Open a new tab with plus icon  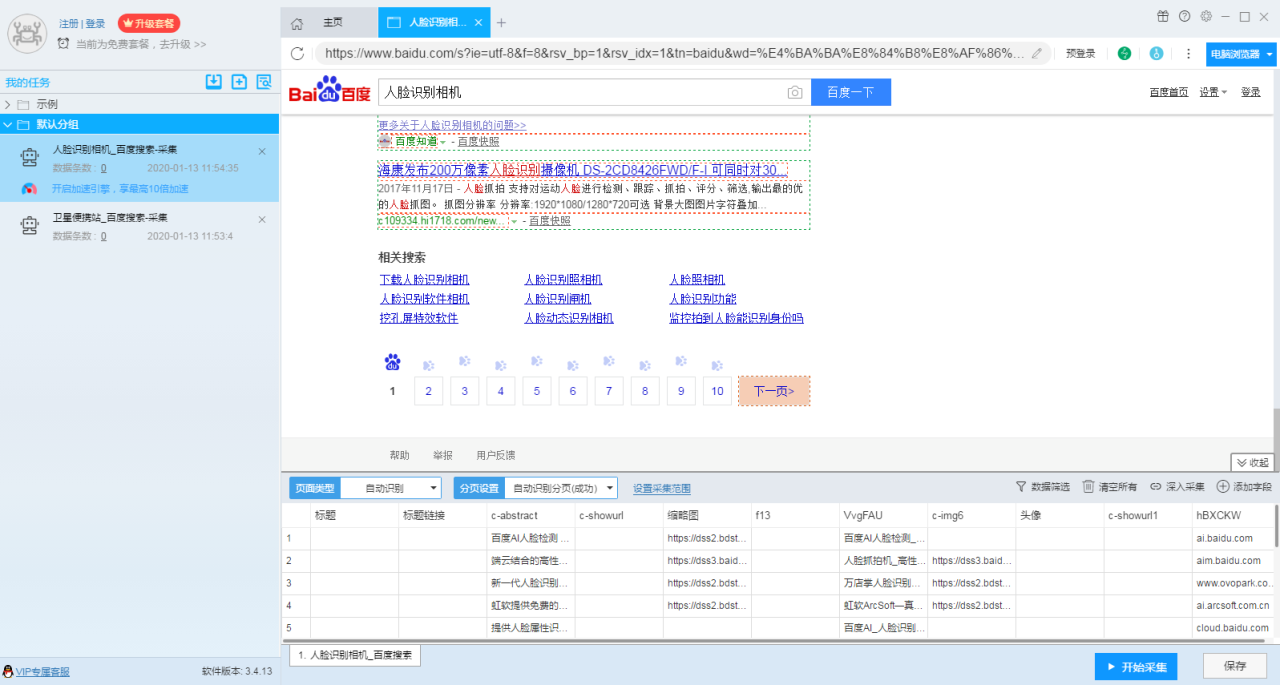coord(501,23)
